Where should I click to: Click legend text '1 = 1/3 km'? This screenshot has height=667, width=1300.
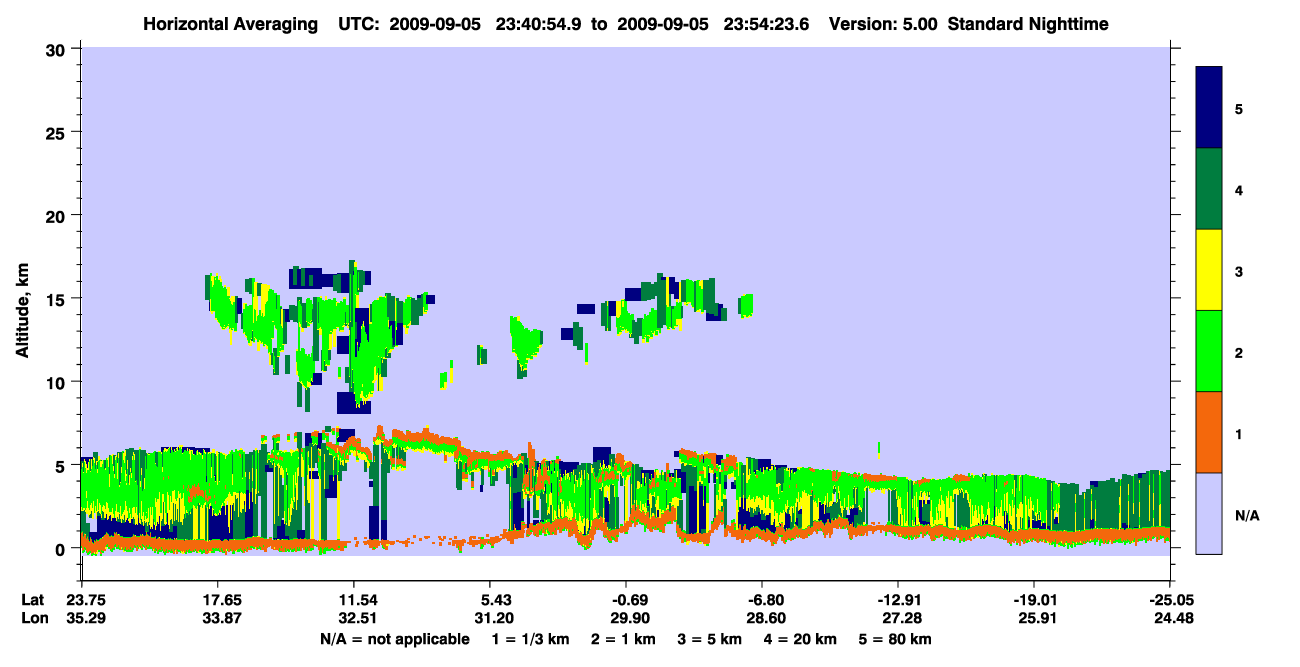(531, 639)
